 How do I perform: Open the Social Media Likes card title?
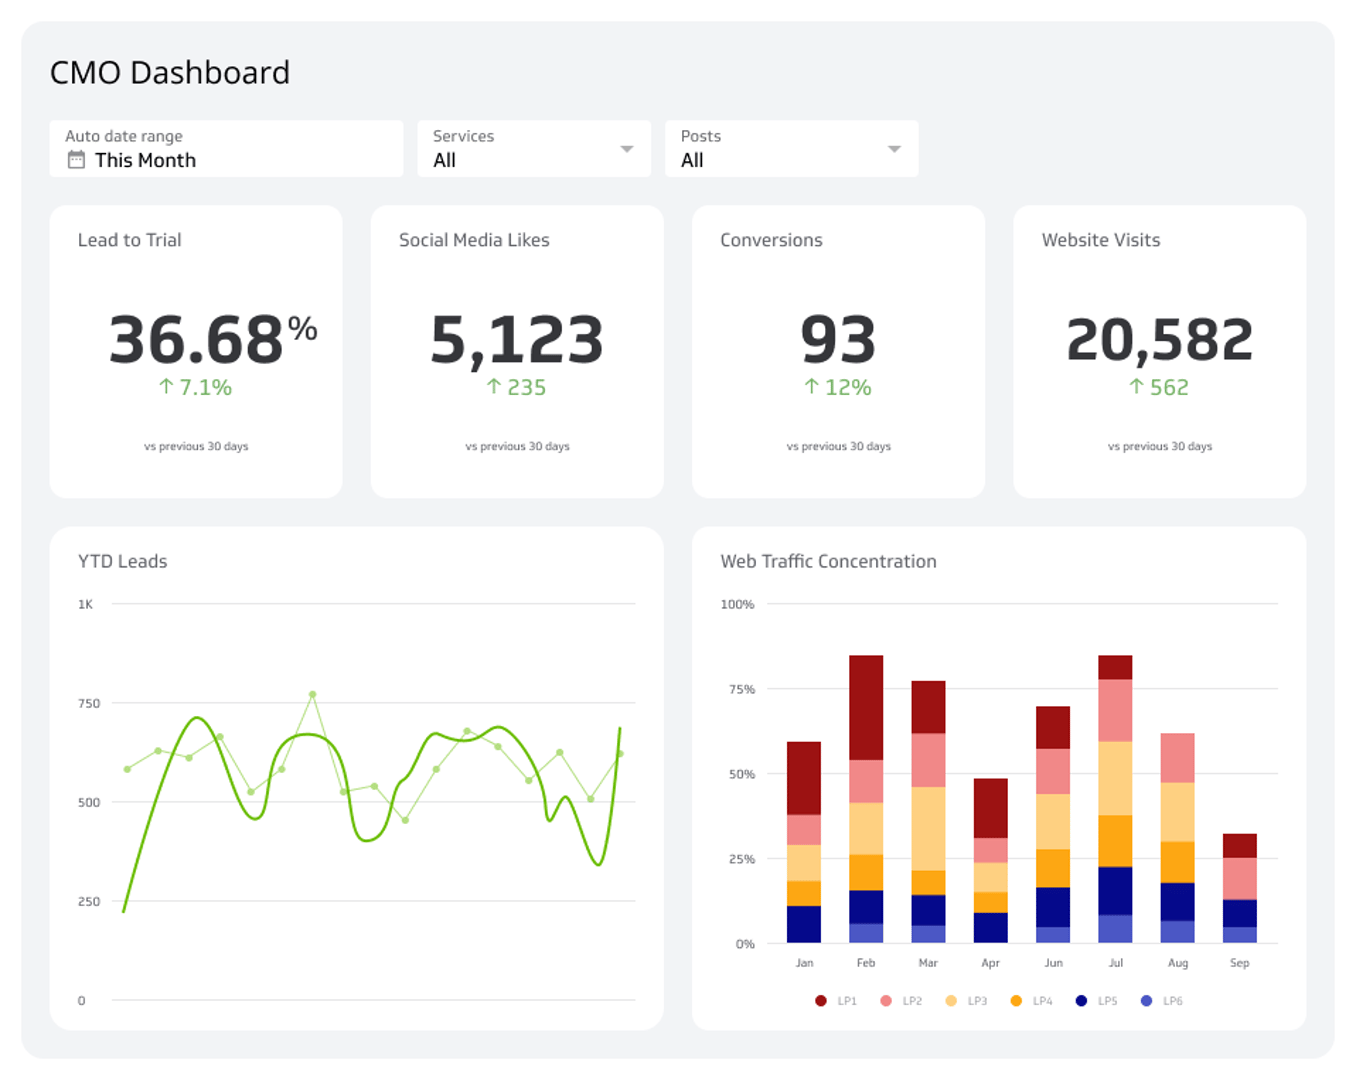point(474,240)
